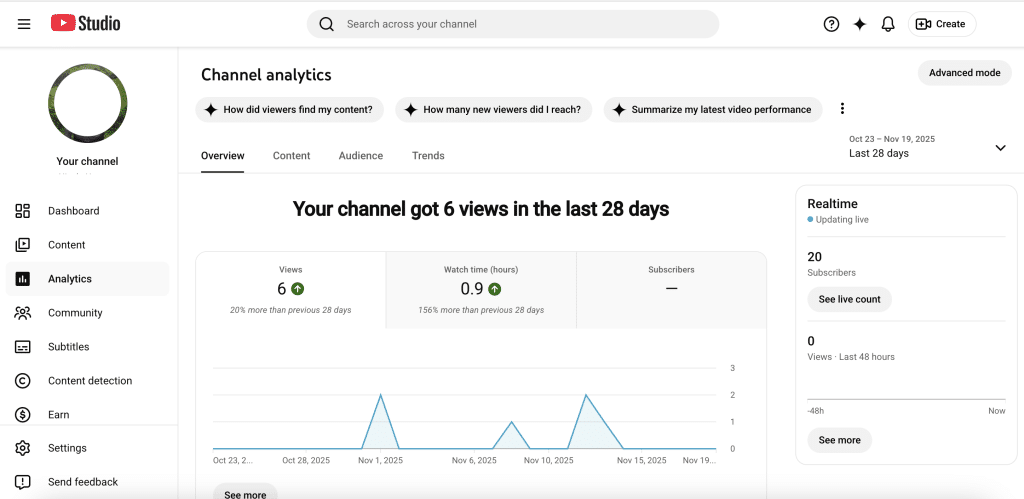The image size is (1024, 499).
Task: Click the 'Realtime' card title
Action: click(x=833, y=204)
